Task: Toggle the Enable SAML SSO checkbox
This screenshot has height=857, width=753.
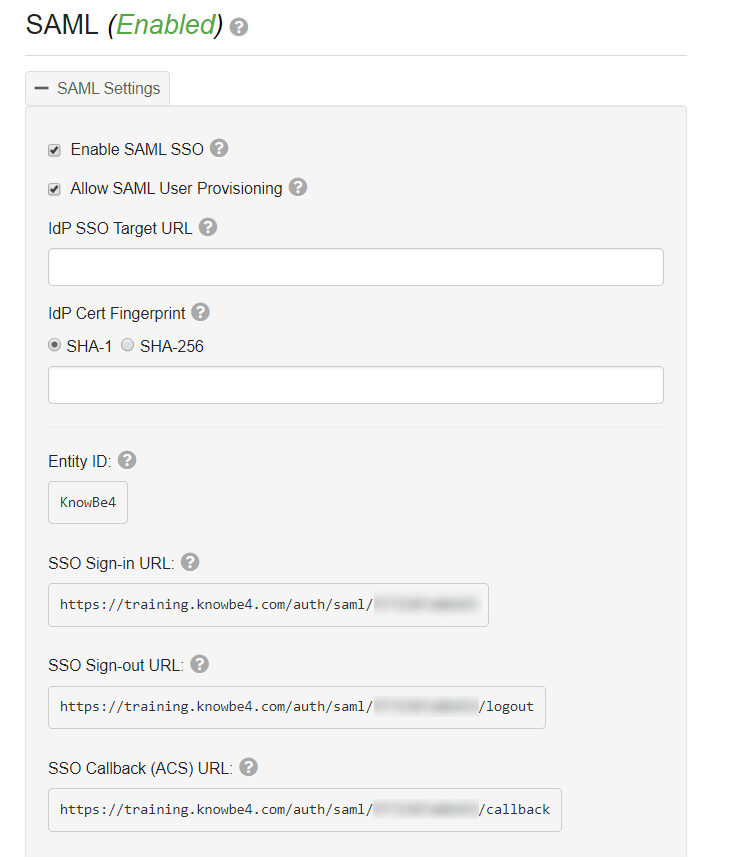Action: tap(55, 150)
